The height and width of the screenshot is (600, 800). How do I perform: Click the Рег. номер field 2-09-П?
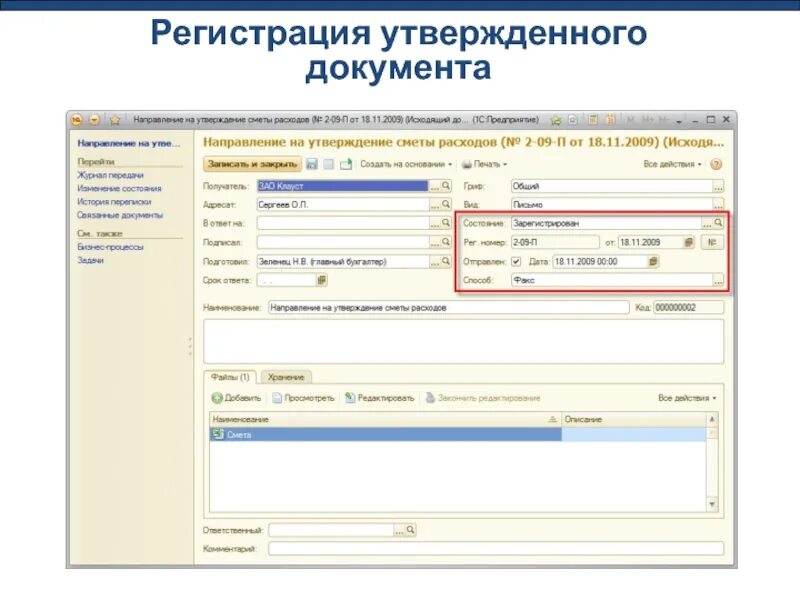[555, 242]
